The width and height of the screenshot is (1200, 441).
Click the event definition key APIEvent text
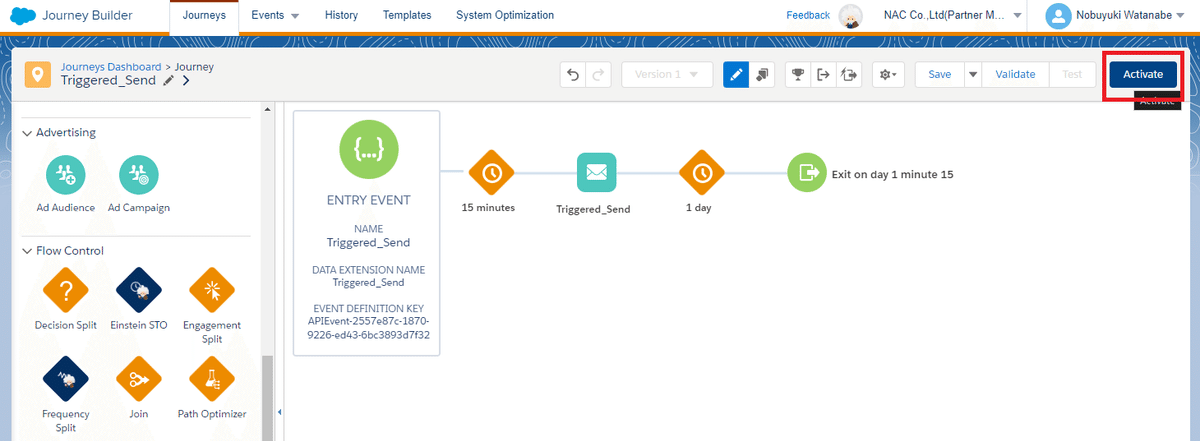point(369,327)
